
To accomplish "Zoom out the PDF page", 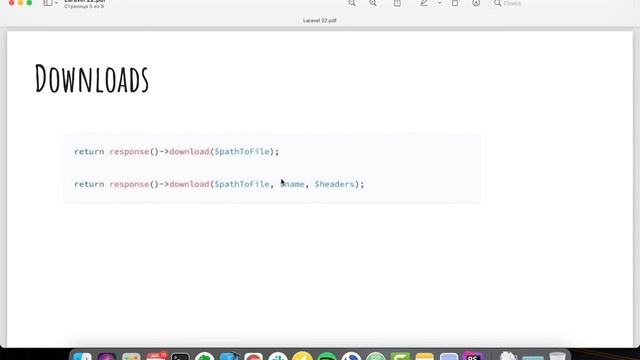I will 352,3.
